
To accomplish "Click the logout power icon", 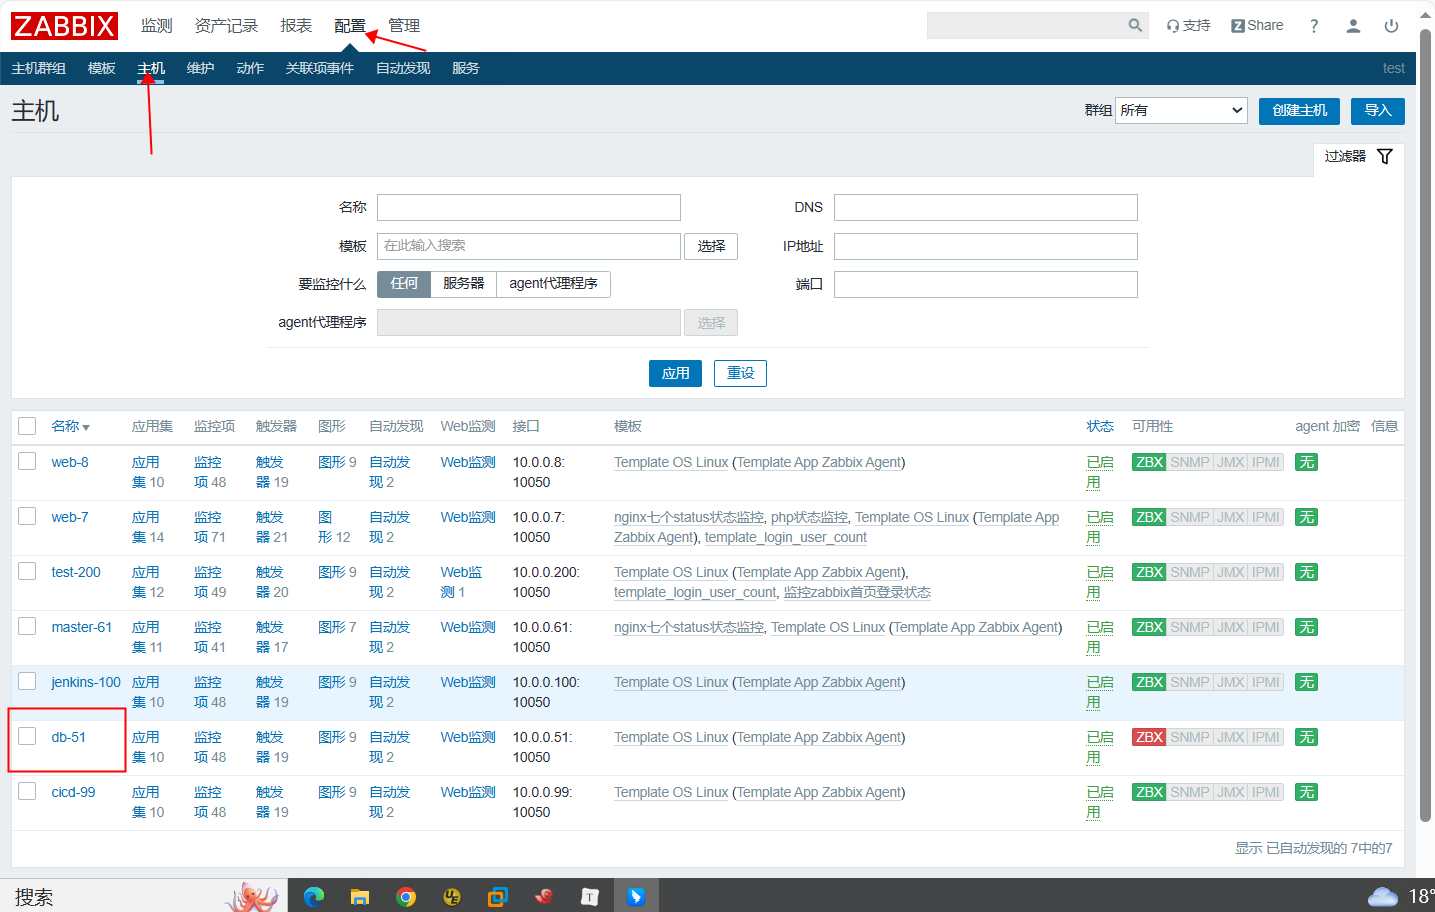I will [x=1391, y=26].
